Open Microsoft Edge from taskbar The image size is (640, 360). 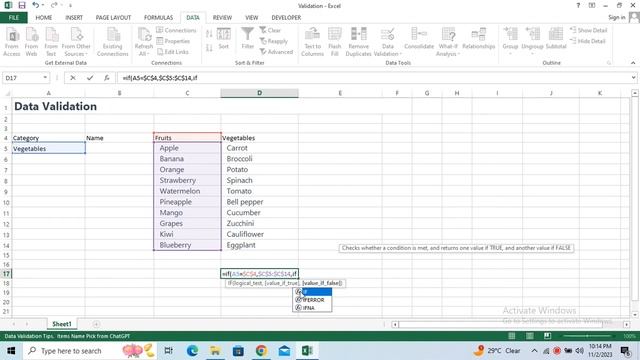[192, 351]
